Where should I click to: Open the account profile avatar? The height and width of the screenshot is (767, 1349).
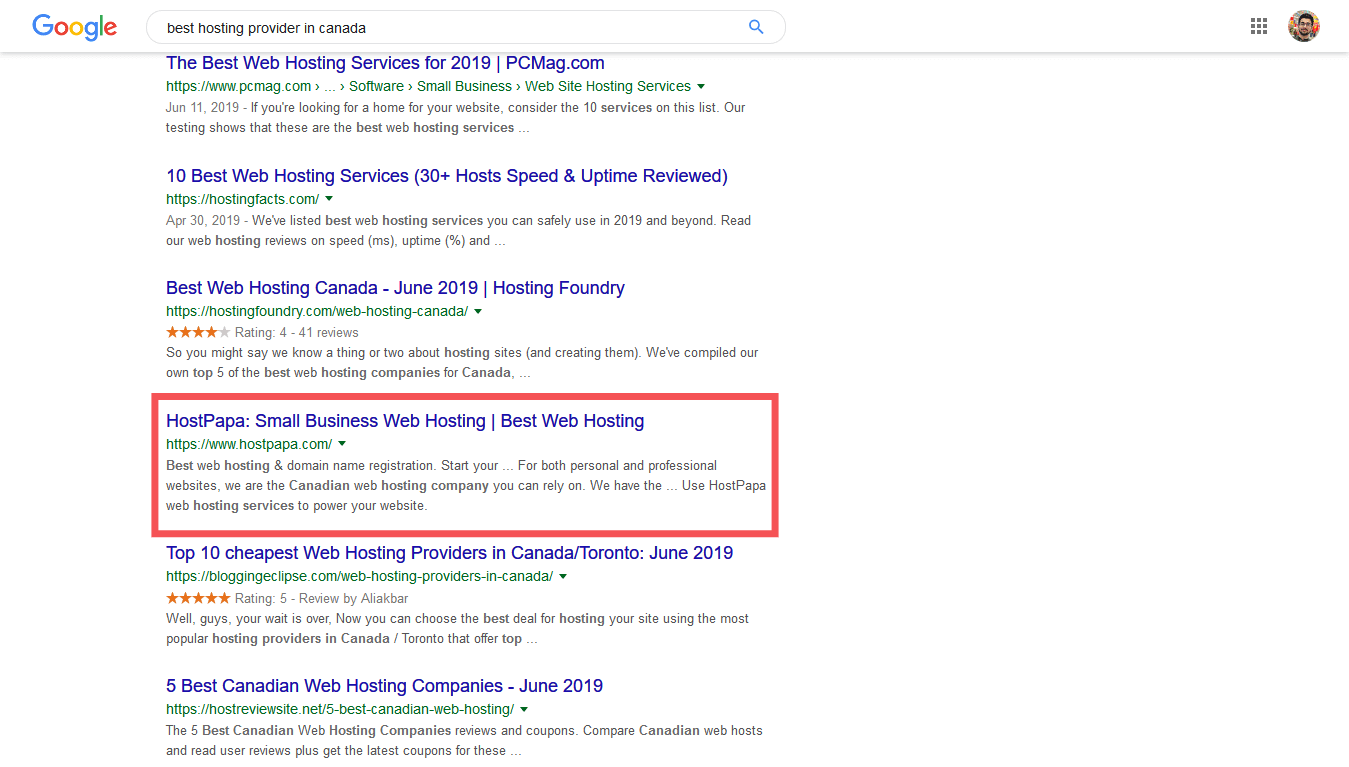1304,27
